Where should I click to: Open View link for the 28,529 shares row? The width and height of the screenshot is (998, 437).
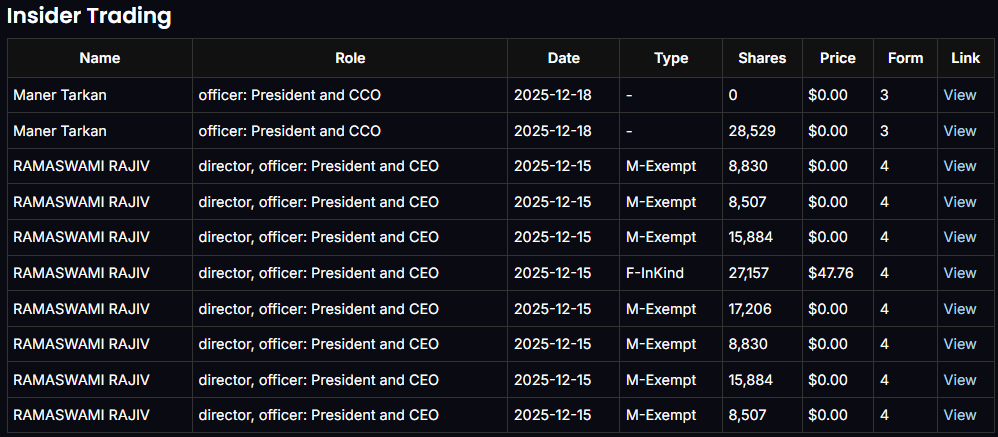(x=960, y=131)
